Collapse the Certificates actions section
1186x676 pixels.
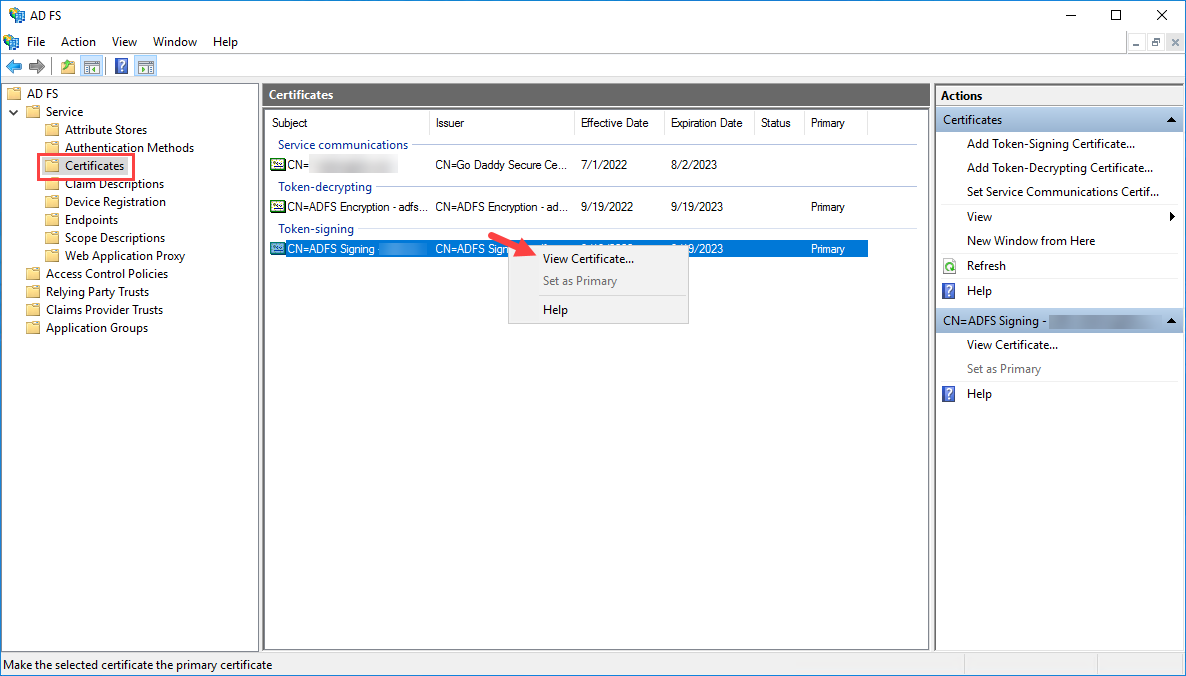pos(1172,120)
